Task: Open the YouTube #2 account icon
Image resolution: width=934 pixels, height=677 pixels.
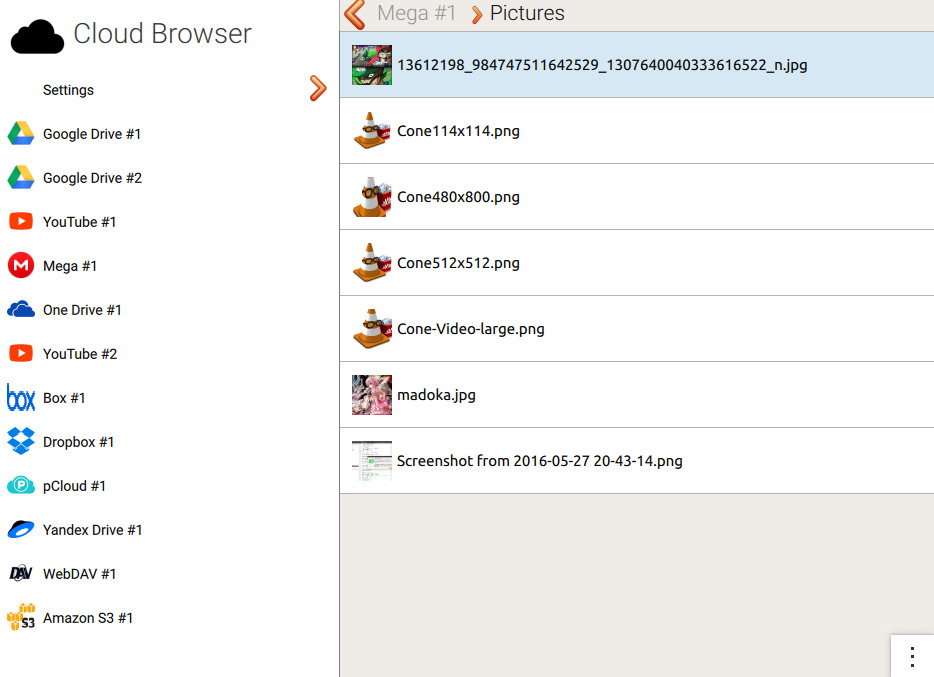Action: tap(21, 354)
